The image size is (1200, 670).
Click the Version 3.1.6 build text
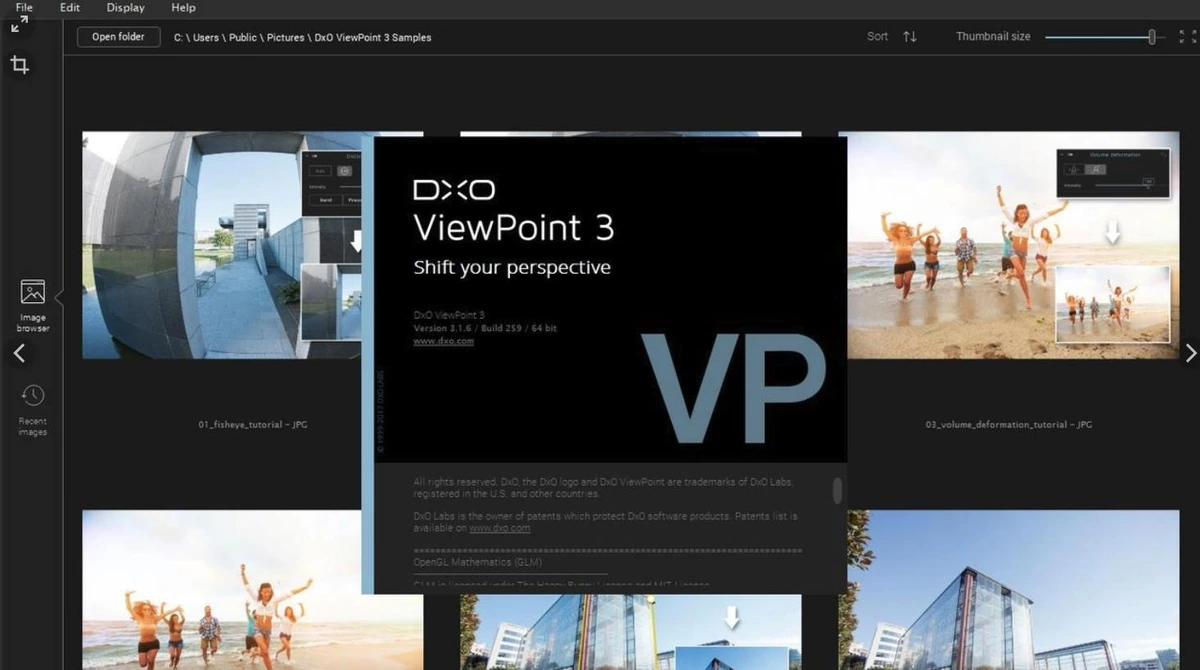click(x=485, y=328)
